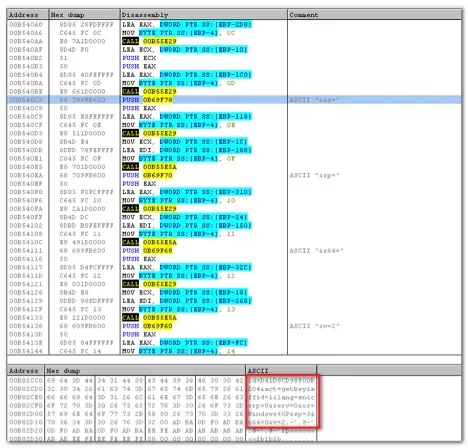Image resolution: width=468 pixels, height=448 pixels.
Task: Click instruction LEA EDI, [EBP-150]
Action: click(x=187, y=225)
